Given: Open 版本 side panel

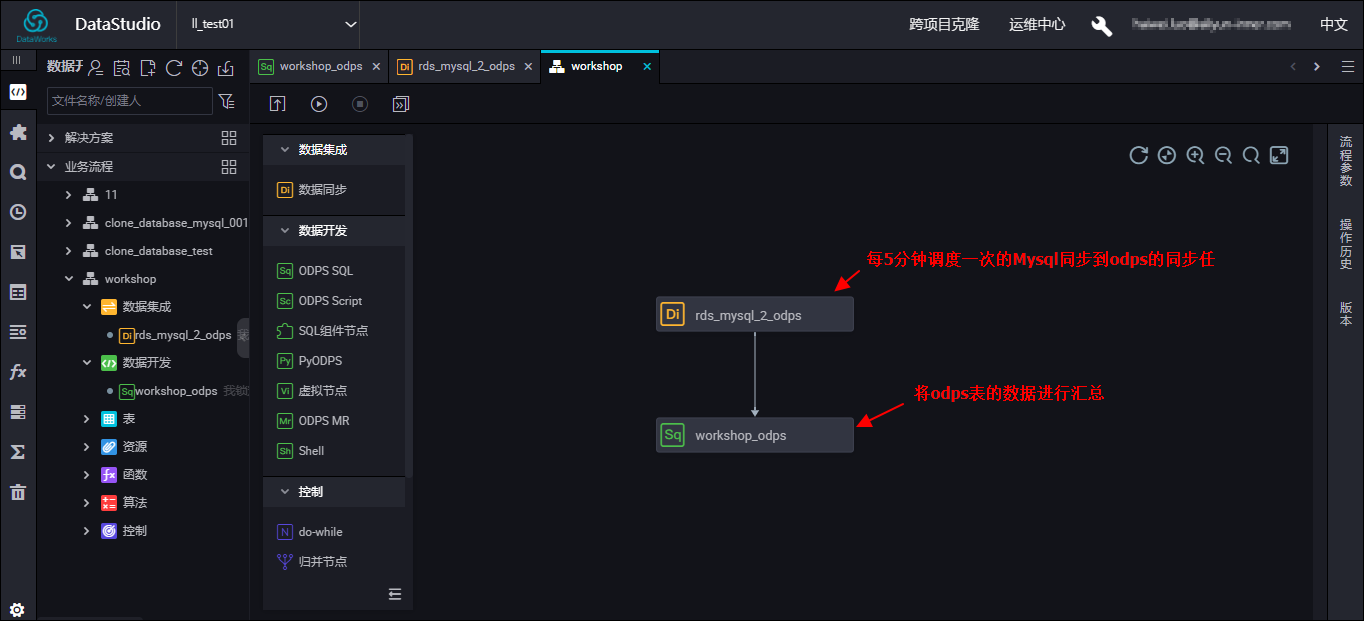Looking at the screenshot, I should (1346, 314).
